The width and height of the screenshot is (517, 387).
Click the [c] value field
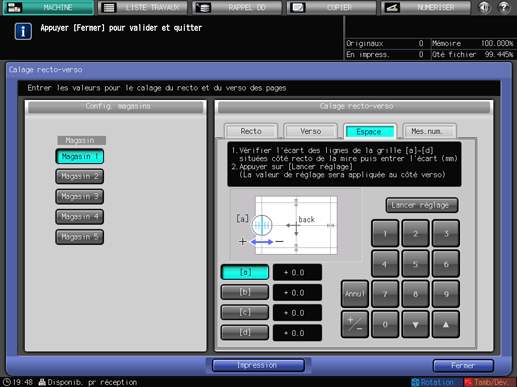[297, 313]
